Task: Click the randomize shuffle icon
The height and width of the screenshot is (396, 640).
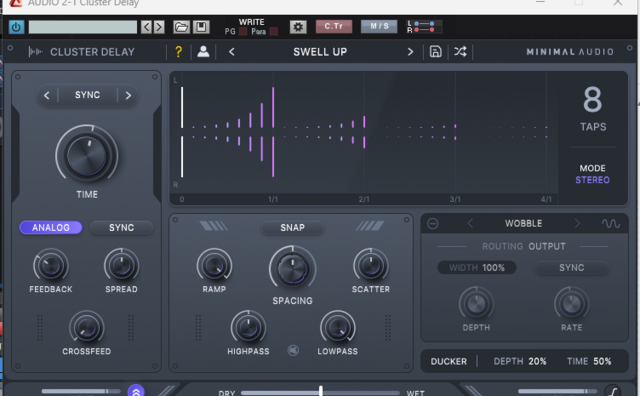Action: 460,52
